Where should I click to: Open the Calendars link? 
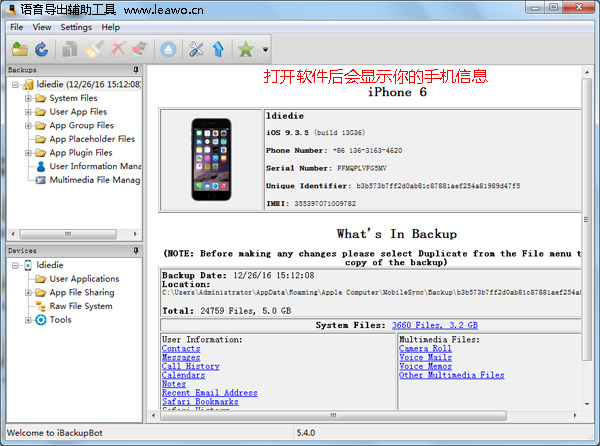coord(183,375)
